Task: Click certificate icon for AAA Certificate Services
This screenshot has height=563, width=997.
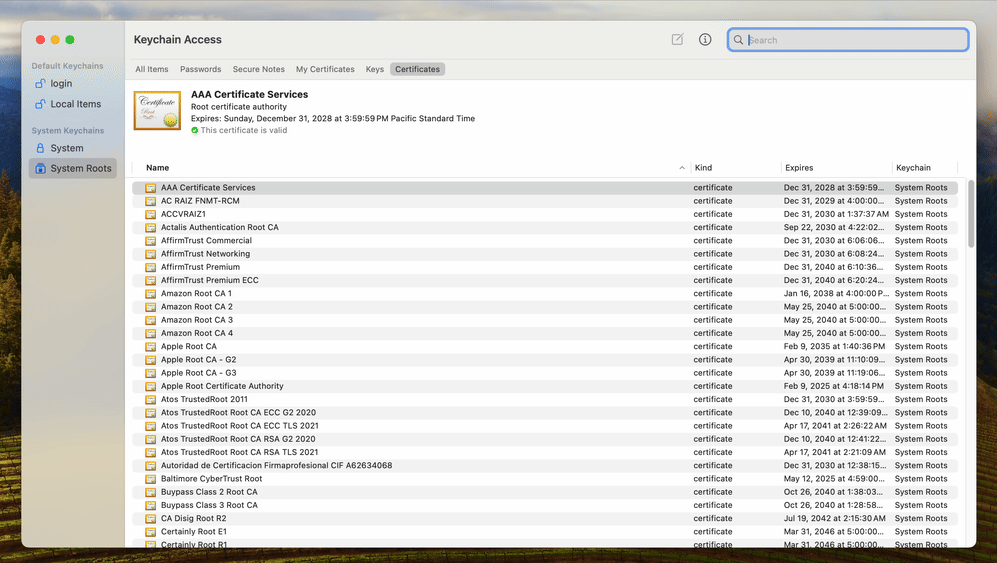Action: (150, 188)
